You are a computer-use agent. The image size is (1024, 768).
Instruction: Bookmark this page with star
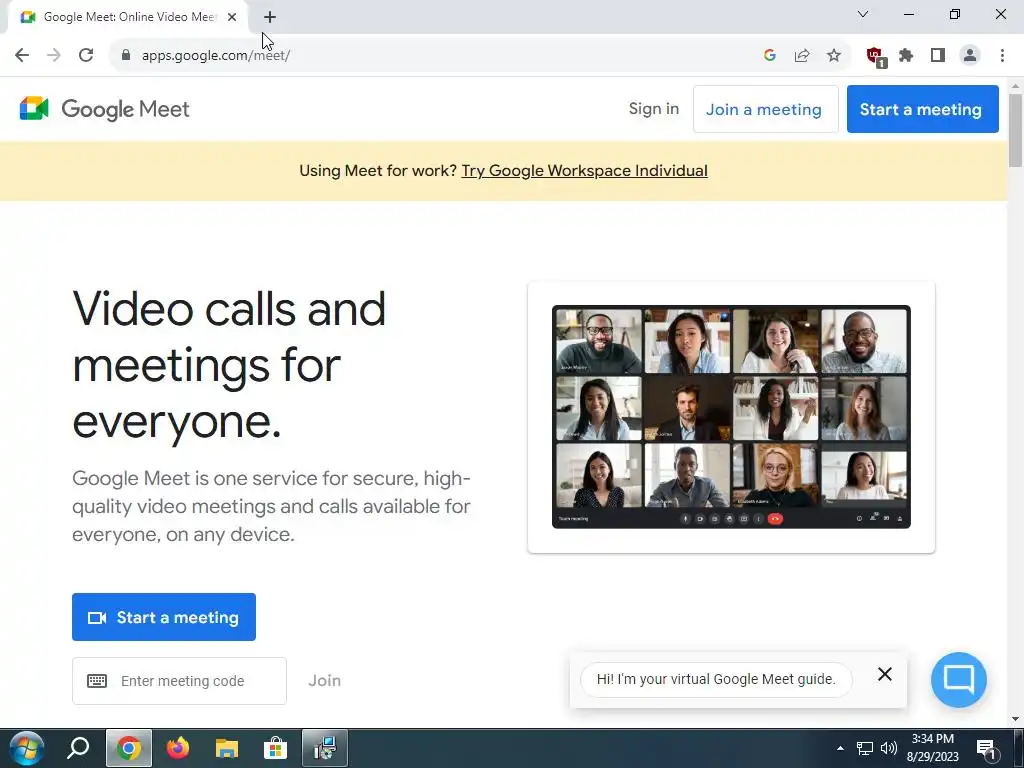pyautogui.click(x=834, y=56)
